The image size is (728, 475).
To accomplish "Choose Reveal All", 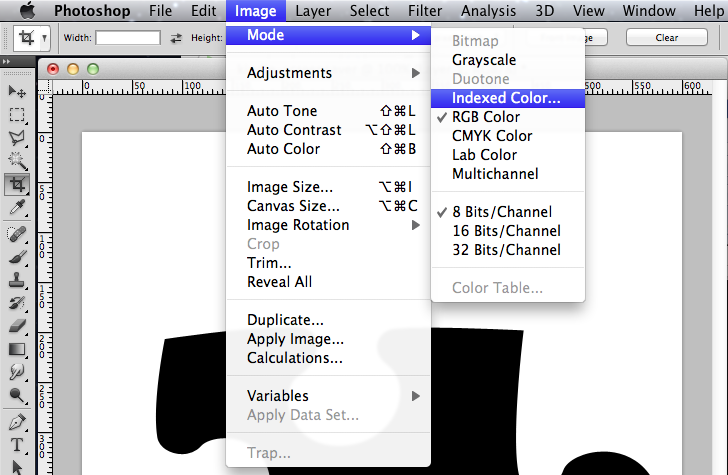I will 329,282.
